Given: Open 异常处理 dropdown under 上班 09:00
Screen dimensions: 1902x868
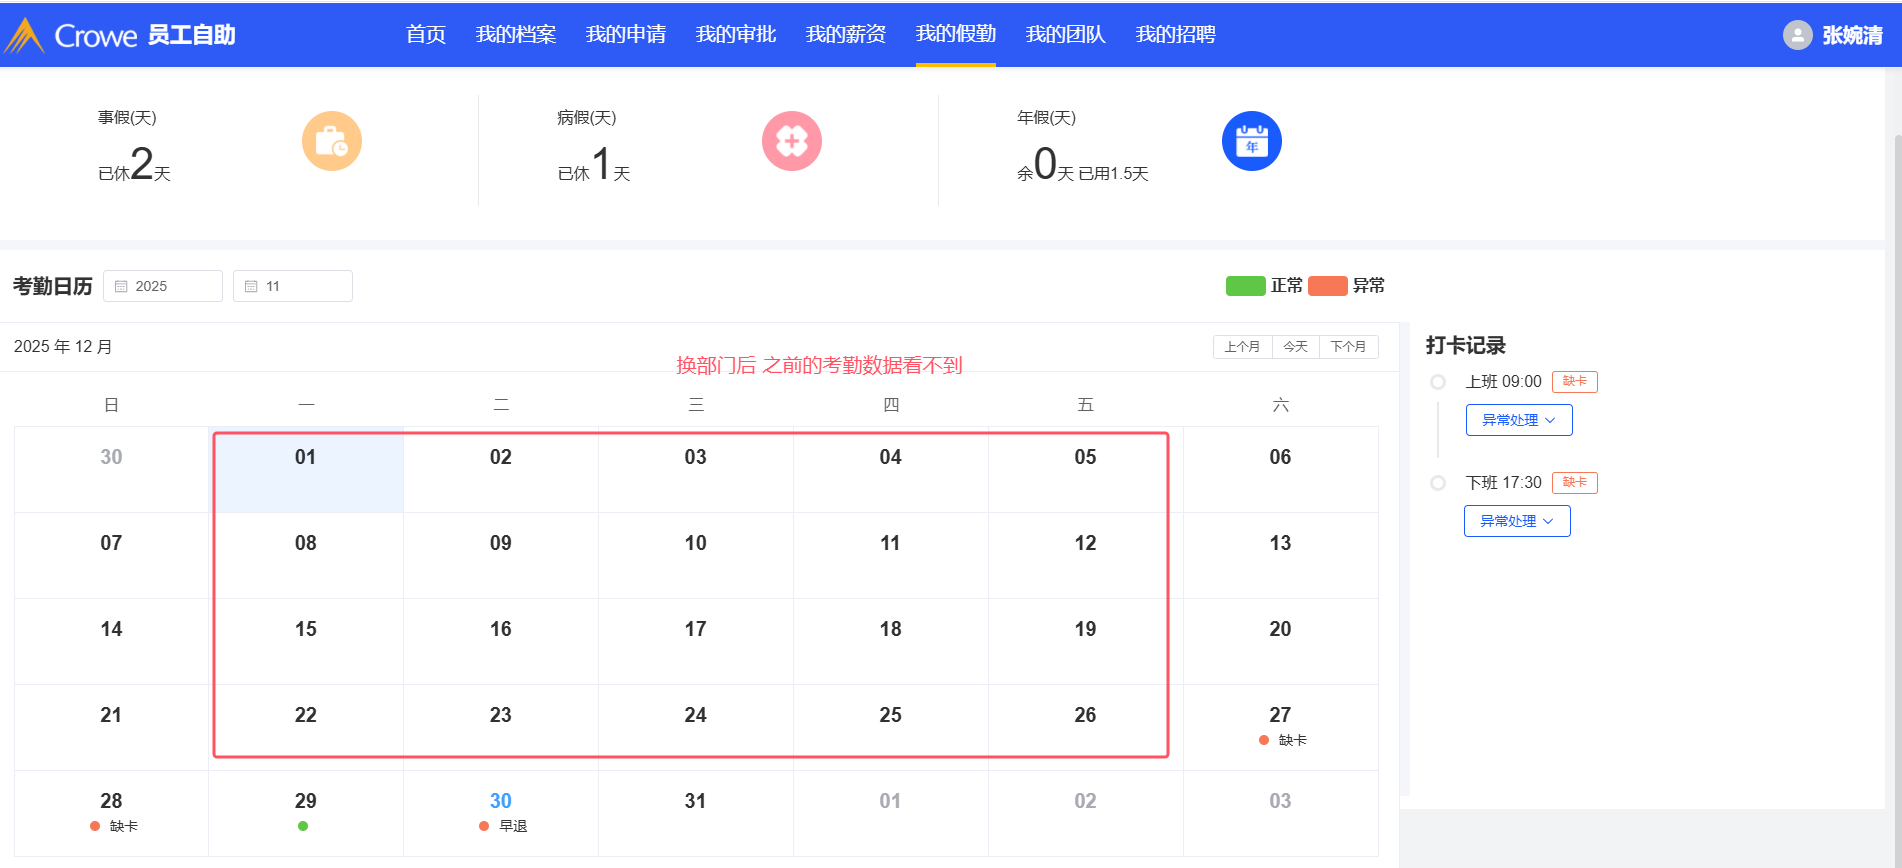Looking at the screenshot, I should (x=1518, y=420).
